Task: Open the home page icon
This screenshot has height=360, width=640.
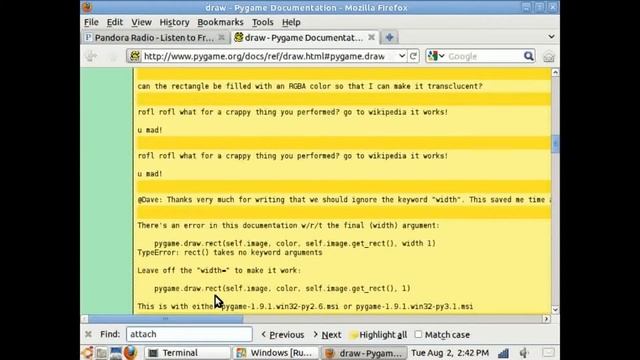Action: tap(549, 57)
